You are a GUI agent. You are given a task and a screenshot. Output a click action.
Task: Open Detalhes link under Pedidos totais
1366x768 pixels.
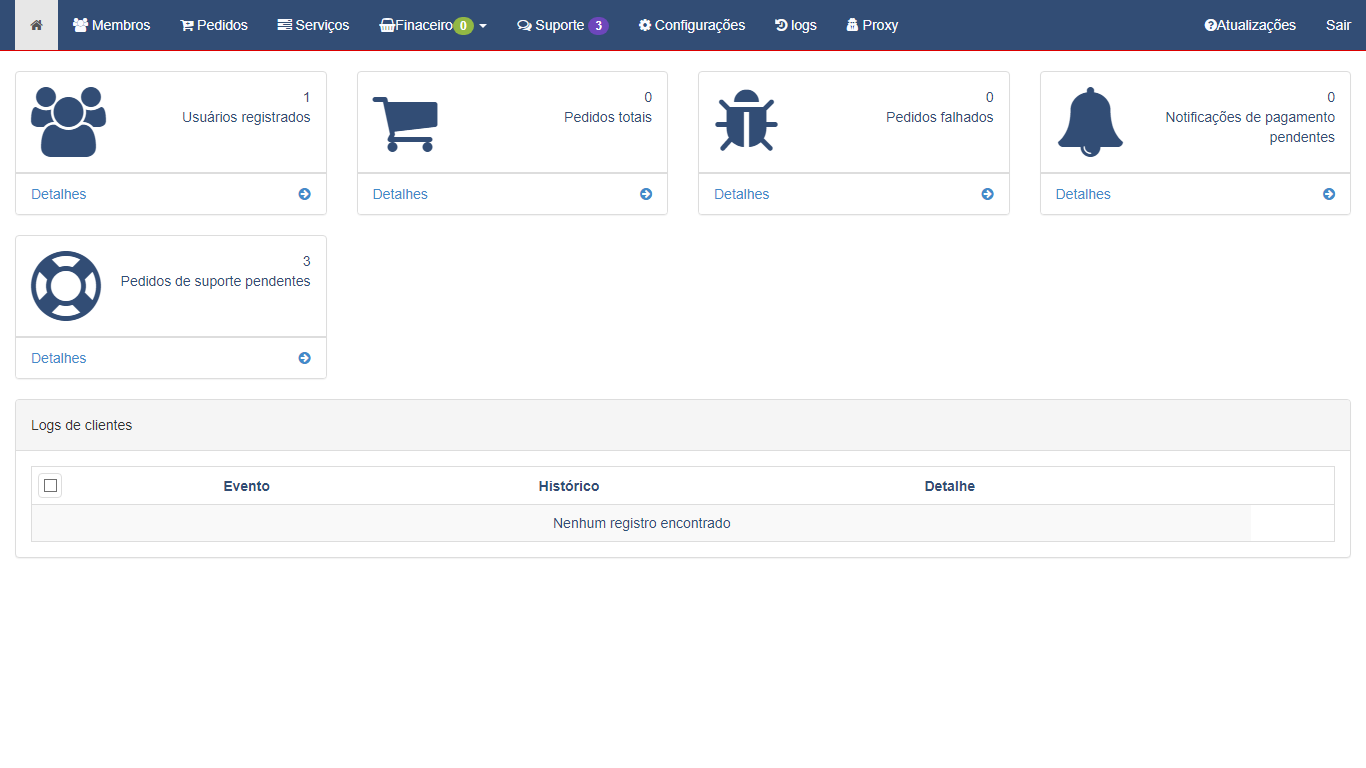pyautogui.click(x=400, y=194)
